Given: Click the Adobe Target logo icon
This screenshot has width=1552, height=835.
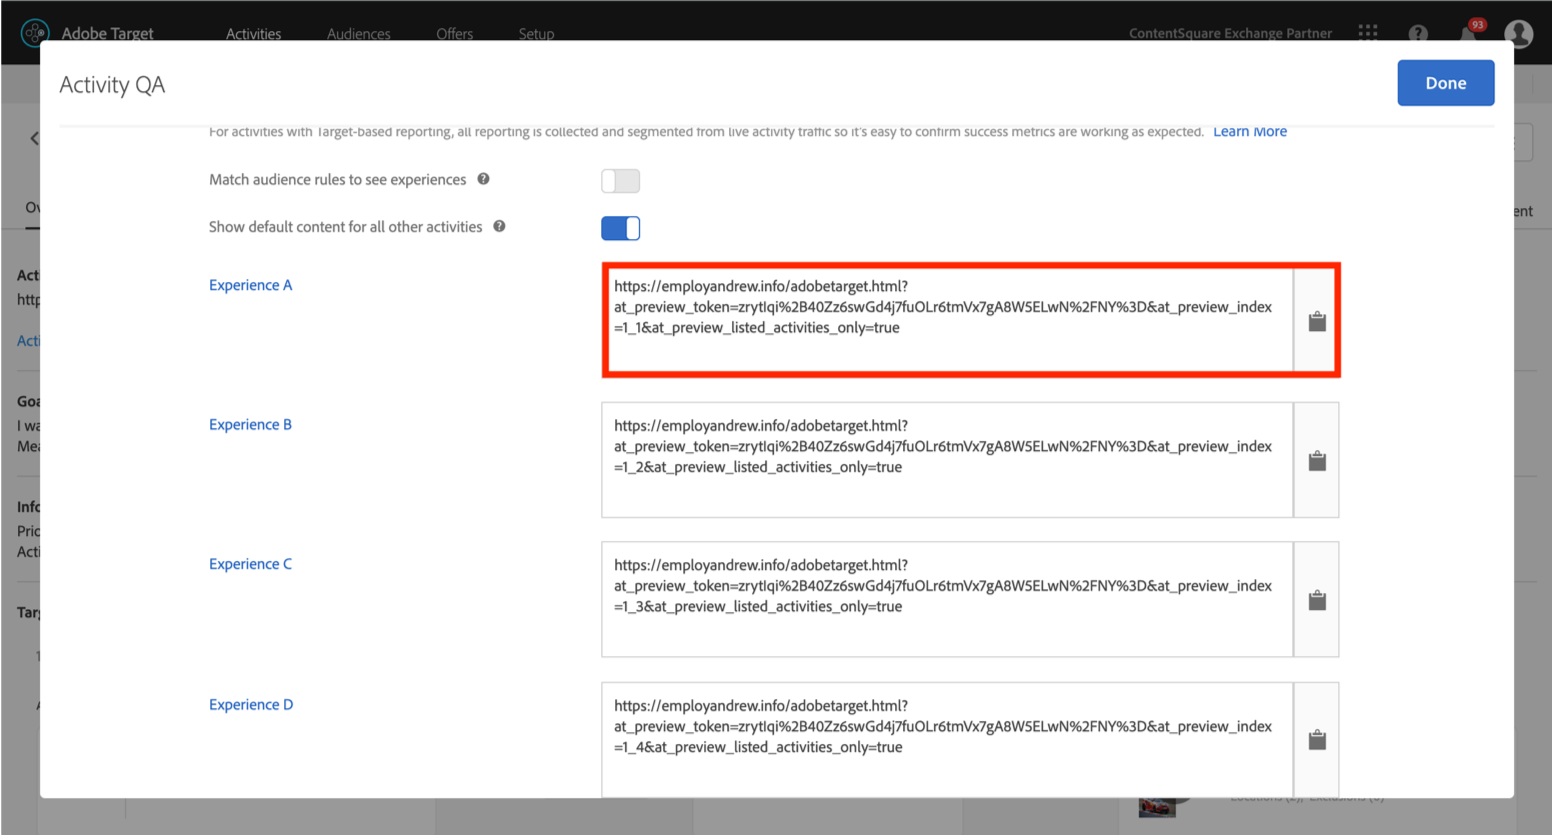Looking at the screenshot, I should 35,32.
